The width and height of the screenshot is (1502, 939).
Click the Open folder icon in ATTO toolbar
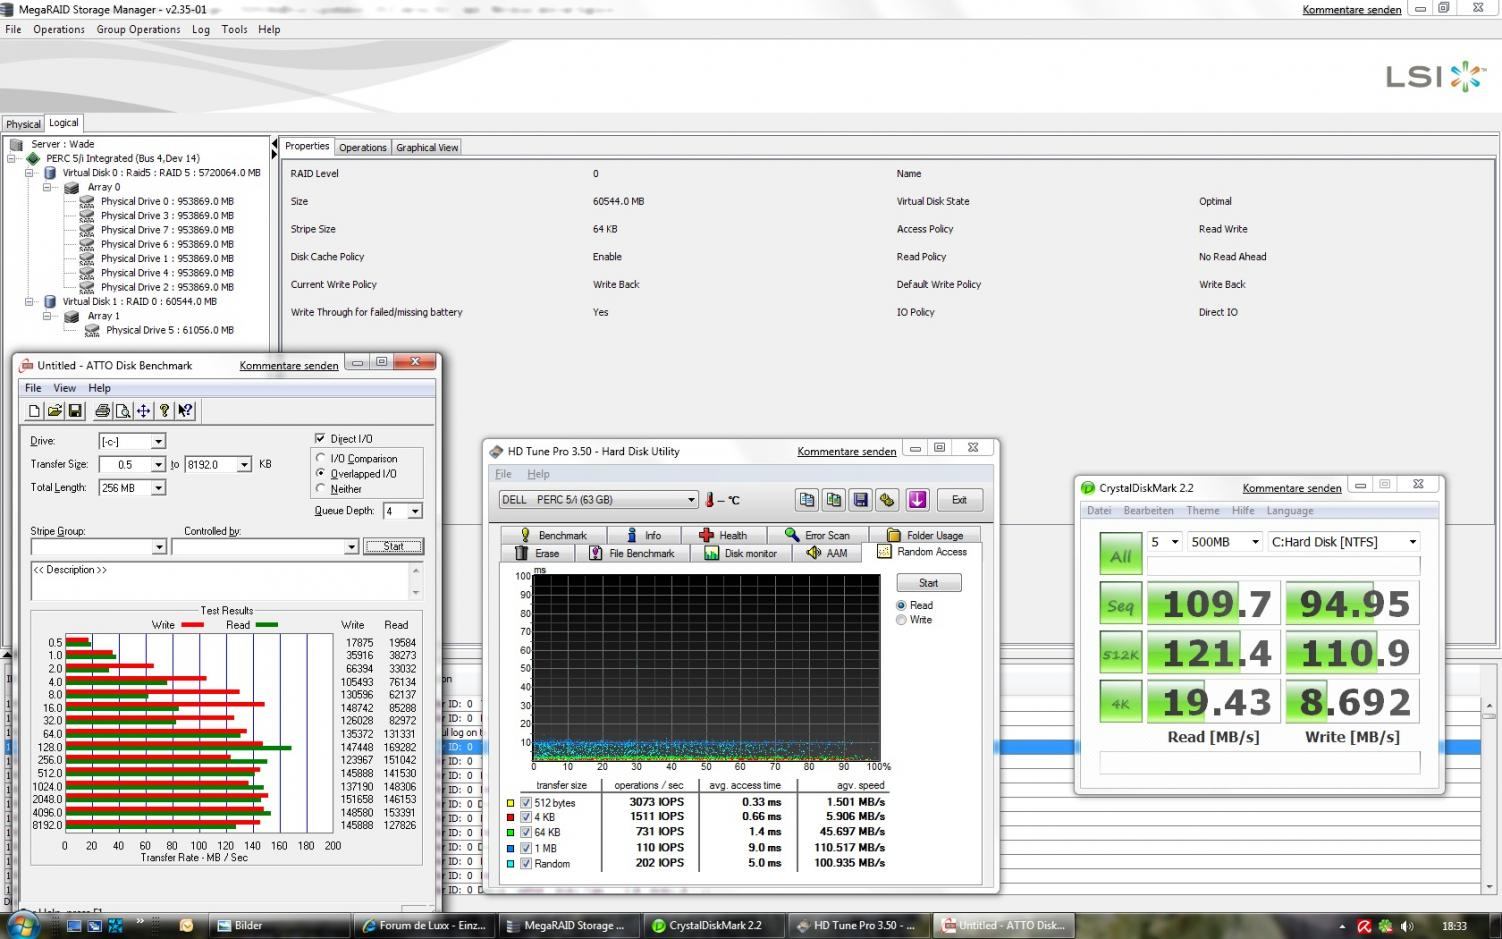pos(55,411)
